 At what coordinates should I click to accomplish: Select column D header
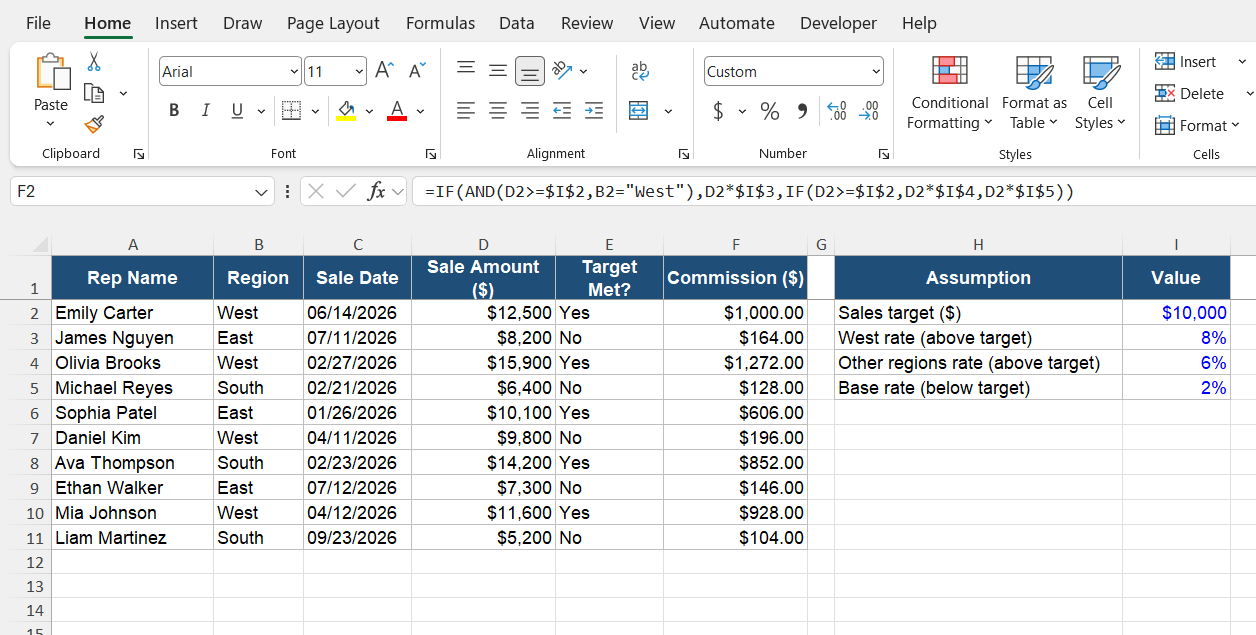[483, 245]
